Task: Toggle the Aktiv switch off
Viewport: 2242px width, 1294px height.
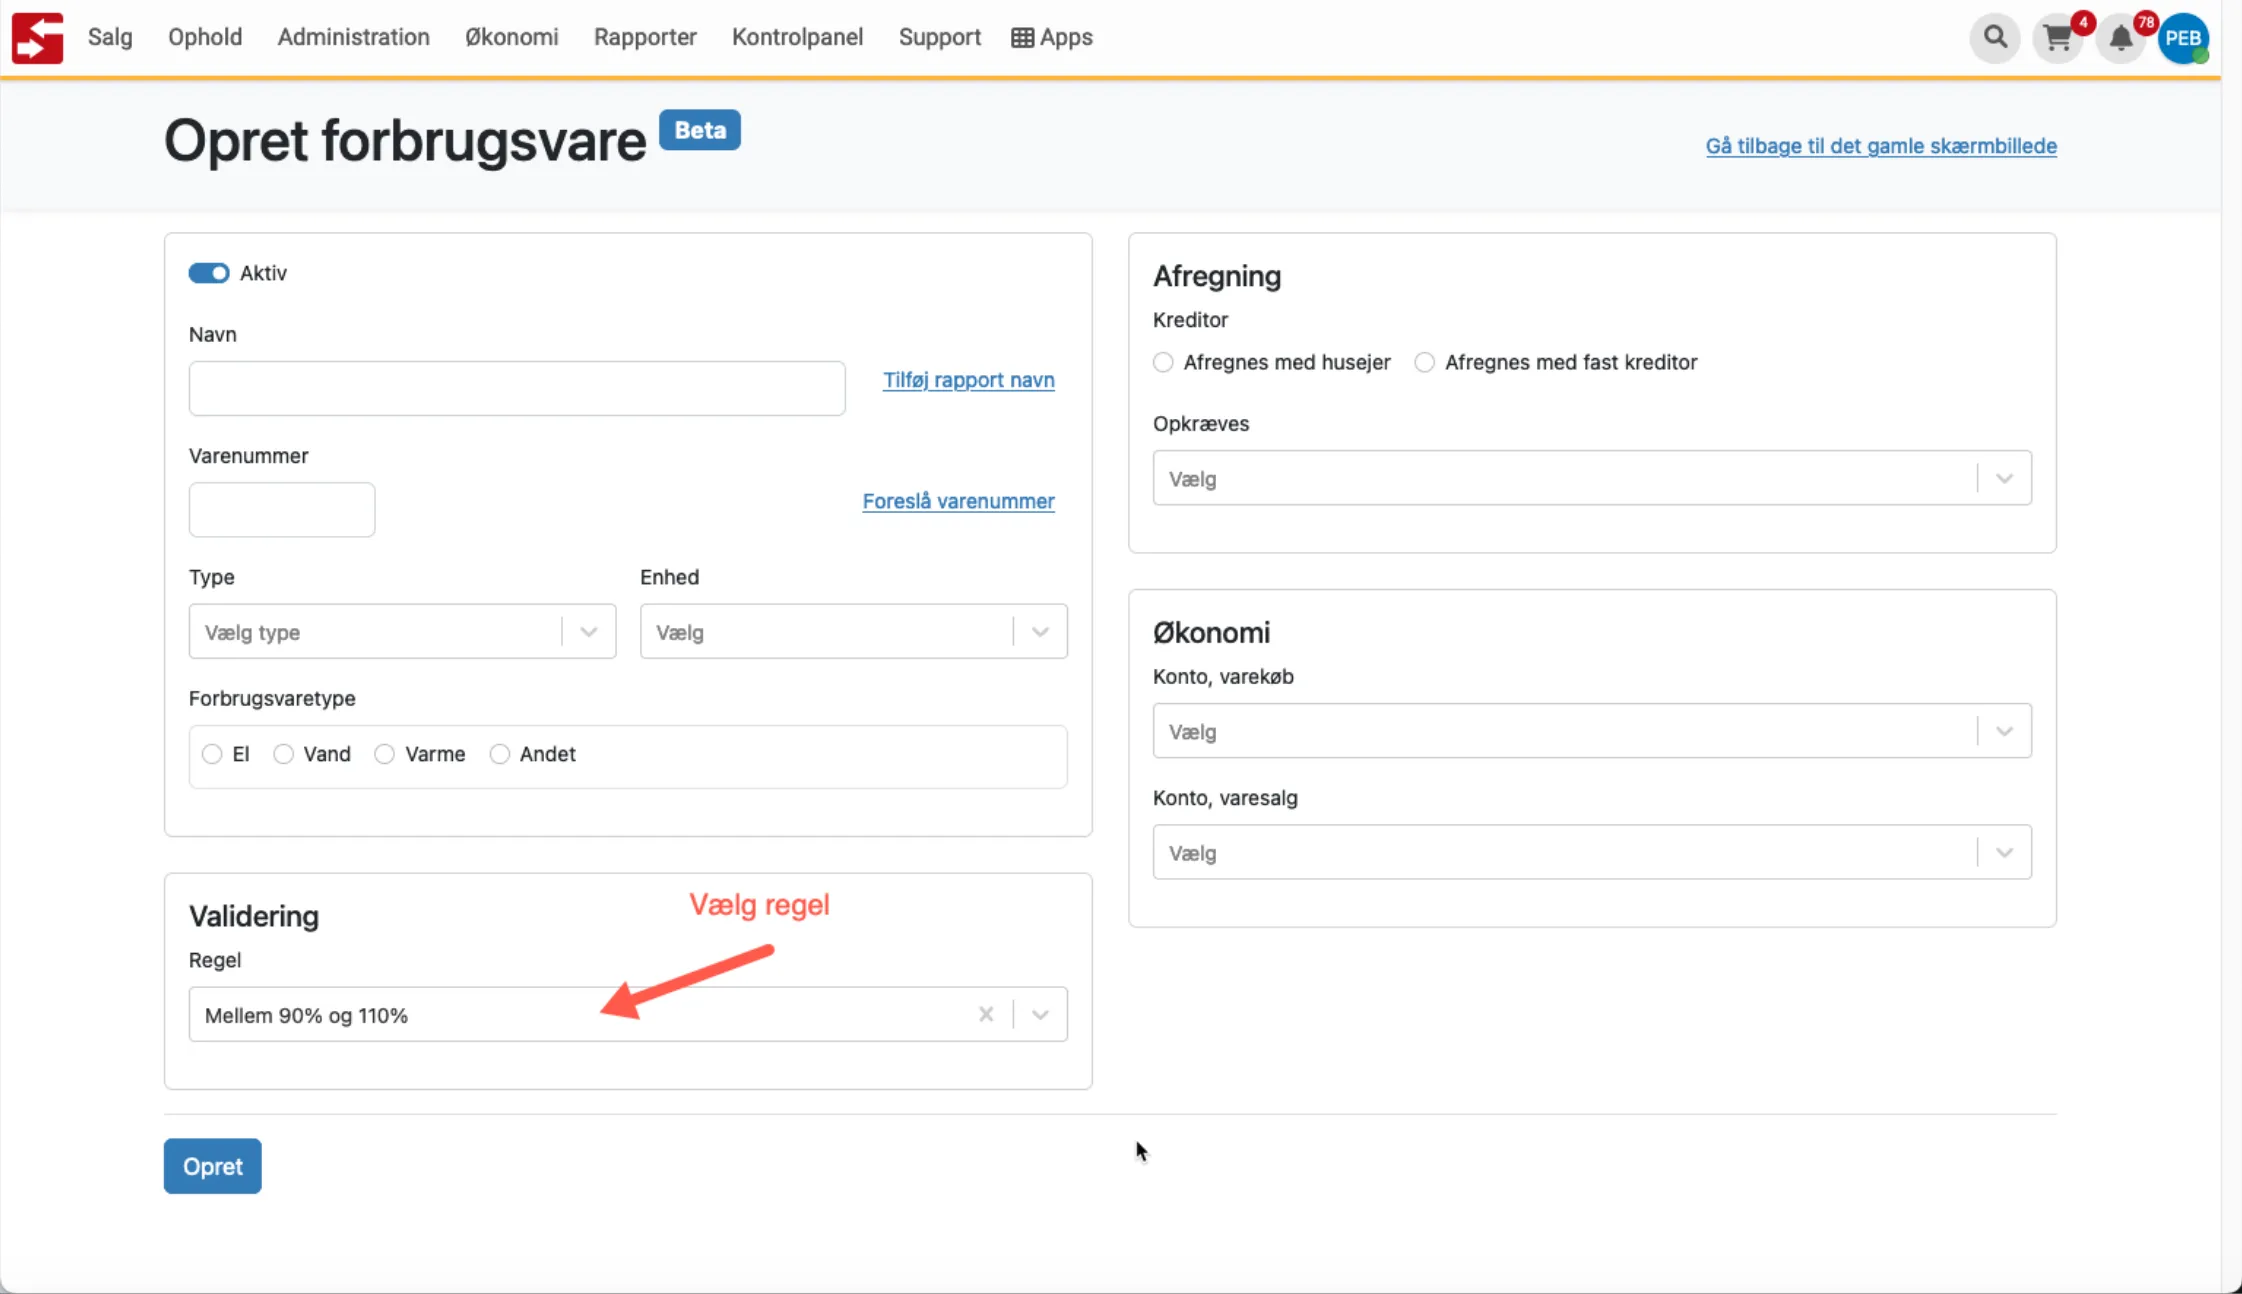Action: coord(209,273)
